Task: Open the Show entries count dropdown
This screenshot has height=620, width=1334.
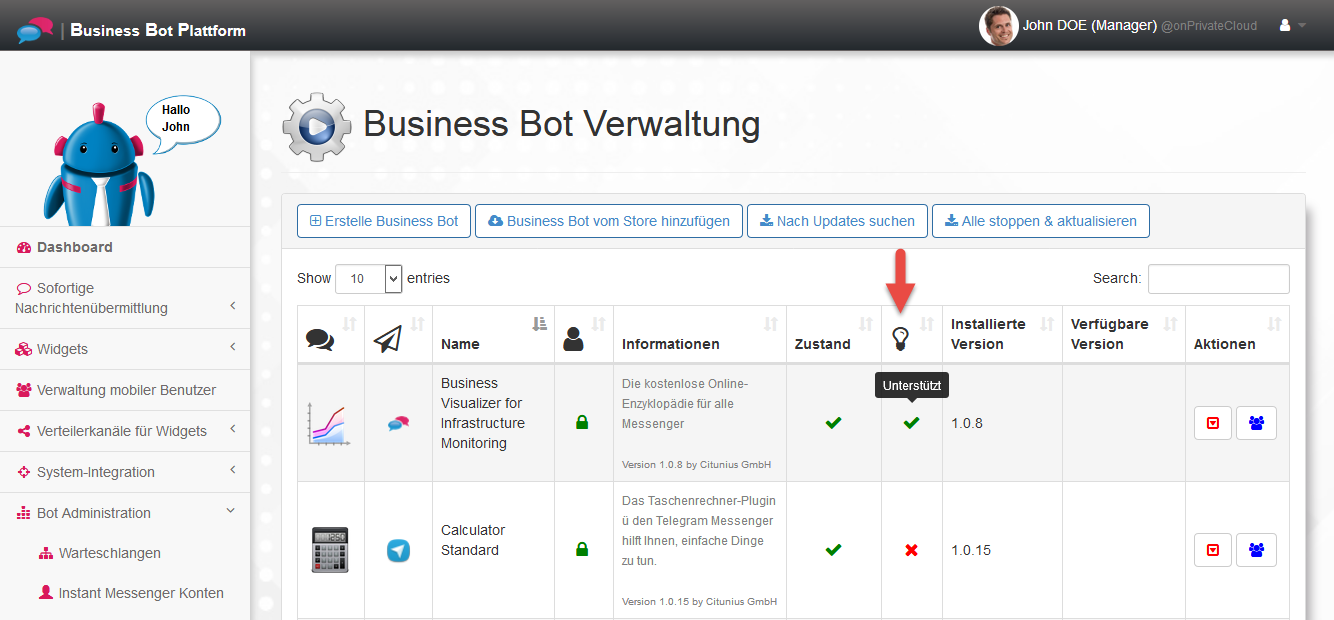Action: 368,279
